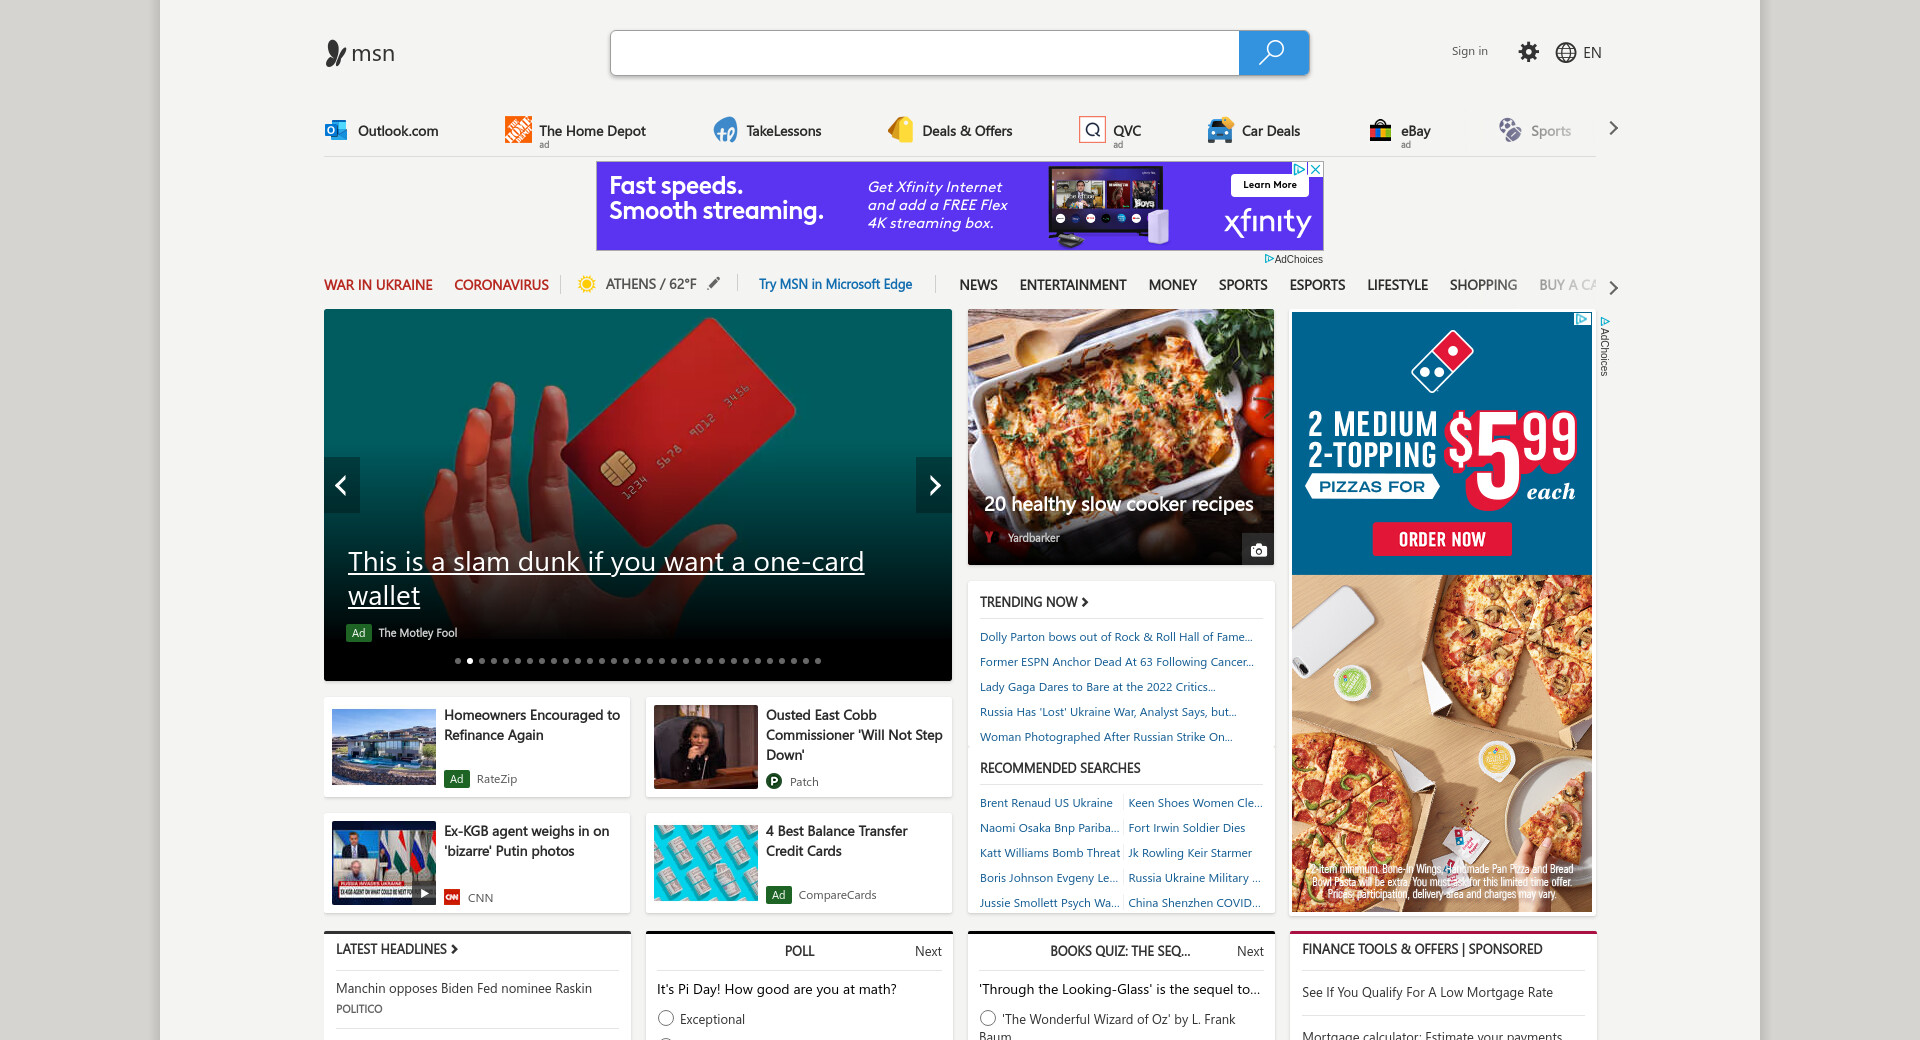Open the WAR IN UKRAINE section
Viewport: 1920px width, 1040px height.
[378, 285]
